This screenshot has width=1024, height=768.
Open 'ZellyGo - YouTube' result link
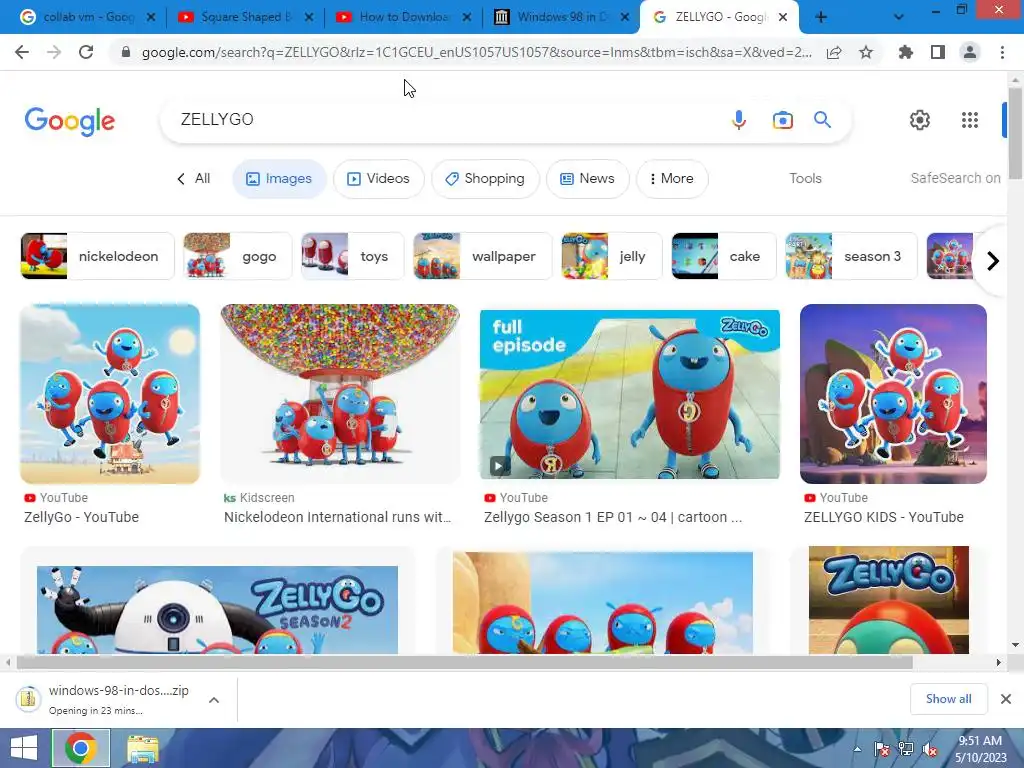pos(82,517)
